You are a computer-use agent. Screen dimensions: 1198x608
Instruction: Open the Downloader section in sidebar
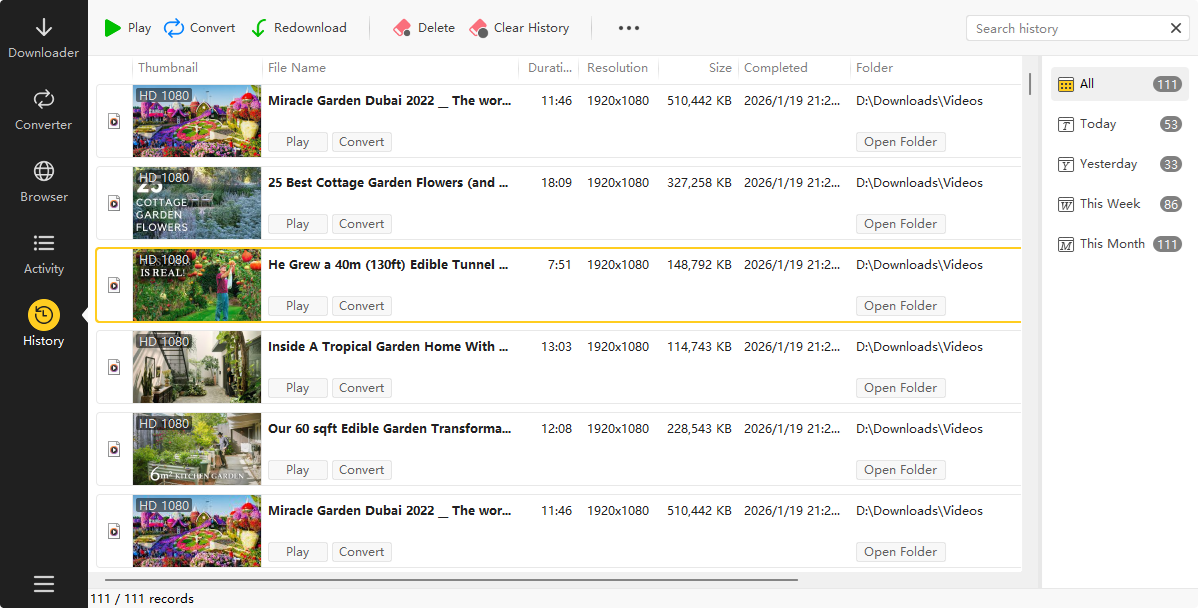[43, 38]
